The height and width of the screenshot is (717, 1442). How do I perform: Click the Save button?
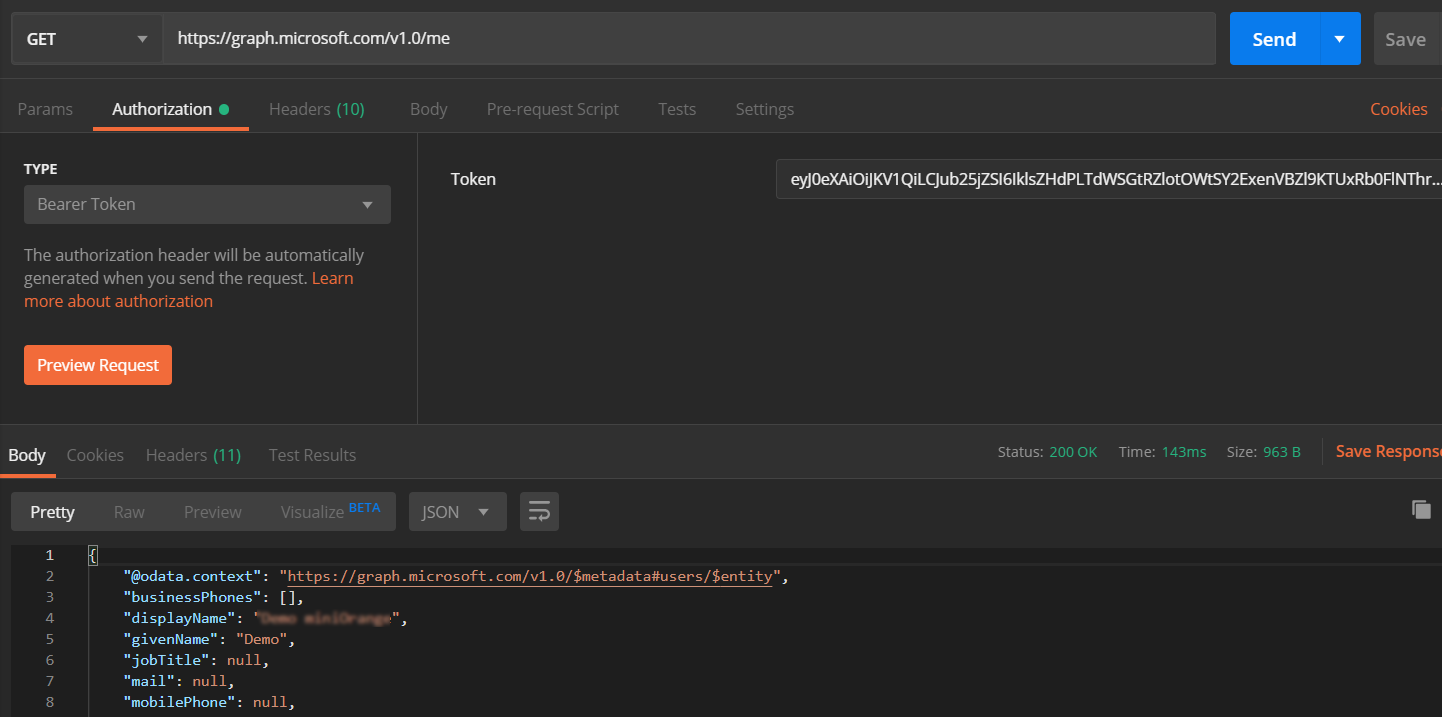(1405, 39)
